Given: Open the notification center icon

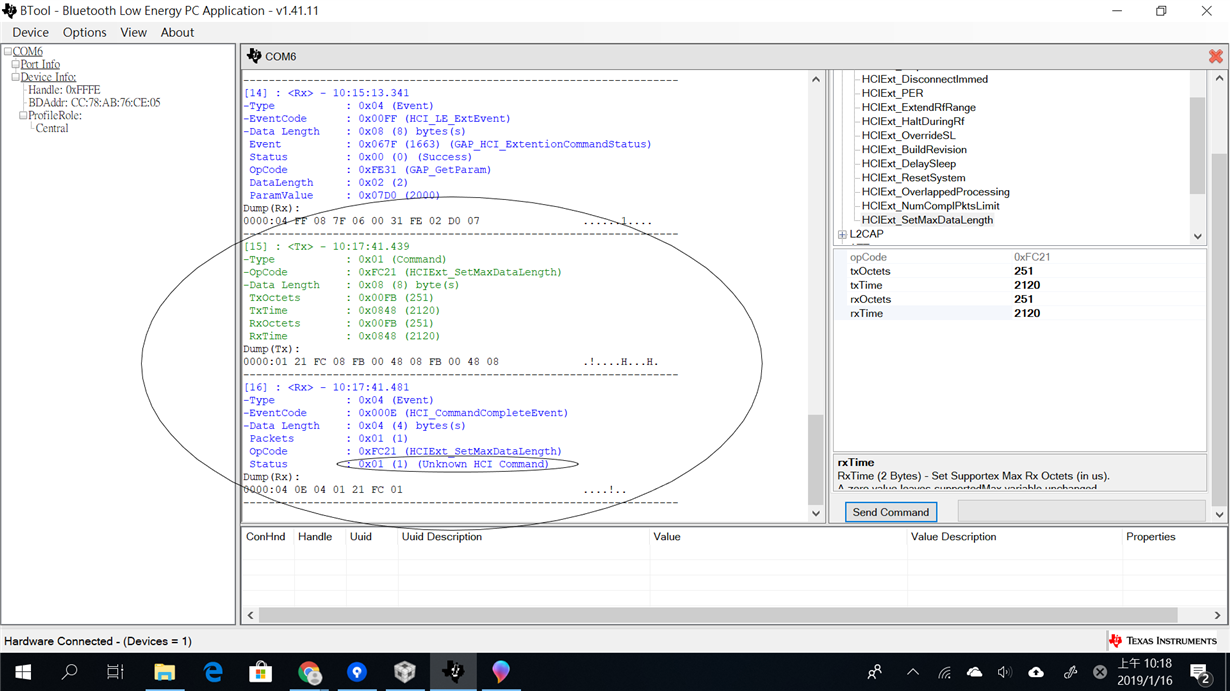Looking at the screenshot, I should click(1201, 672).
